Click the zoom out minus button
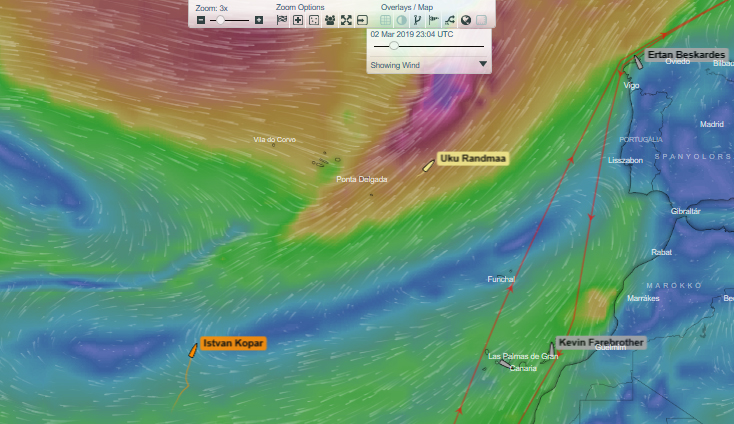 [201, 20]
